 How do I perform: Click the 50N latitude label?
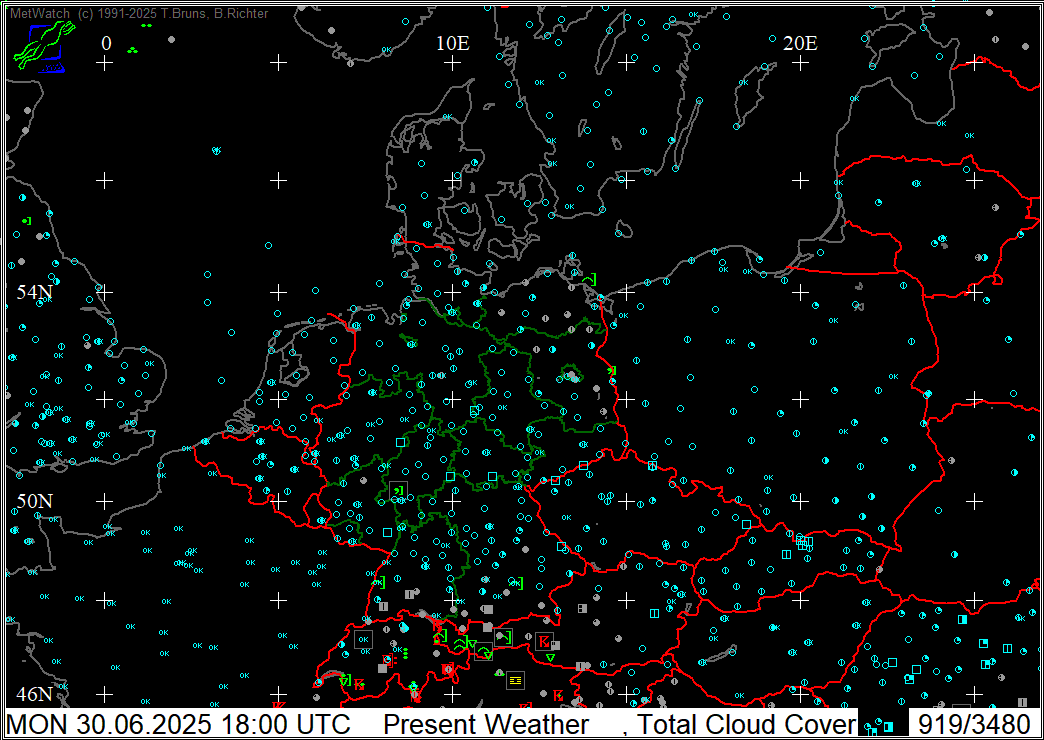[35, 501]
